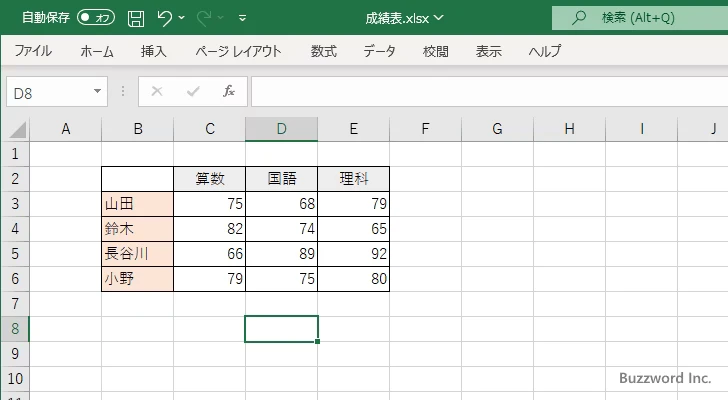Expand the 成績表.xlsx file name dropdown
Image resolution: width=728 pixels, height=400 pixels.
[x=439, y=18]
